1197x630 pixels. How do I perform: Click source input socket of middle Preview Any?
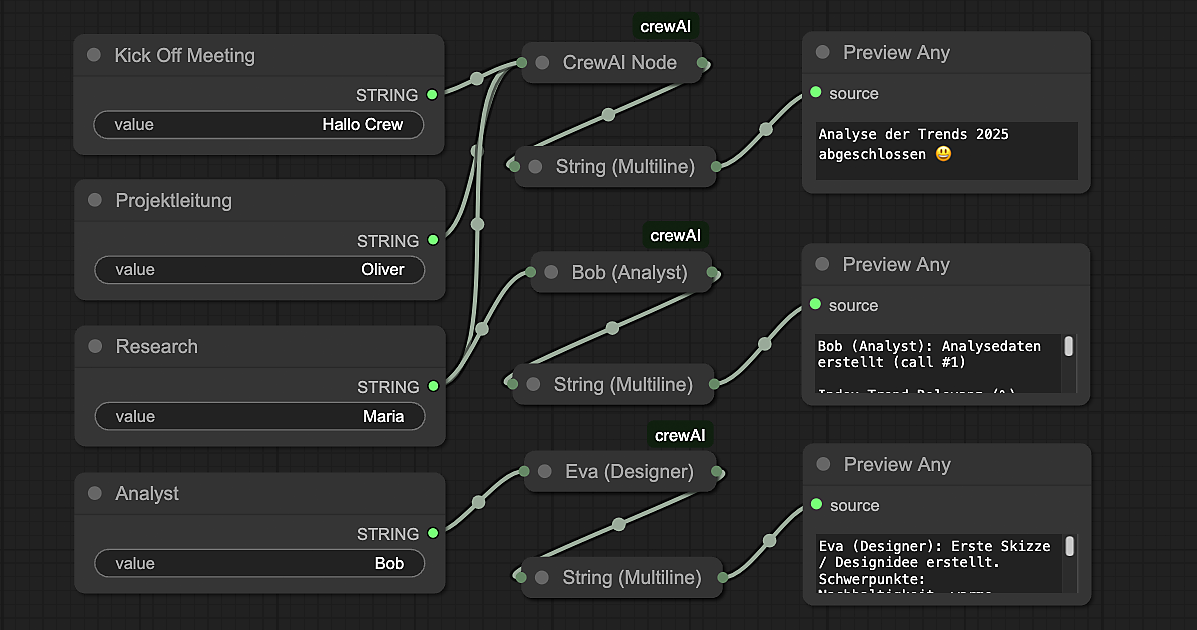(816, 304)
